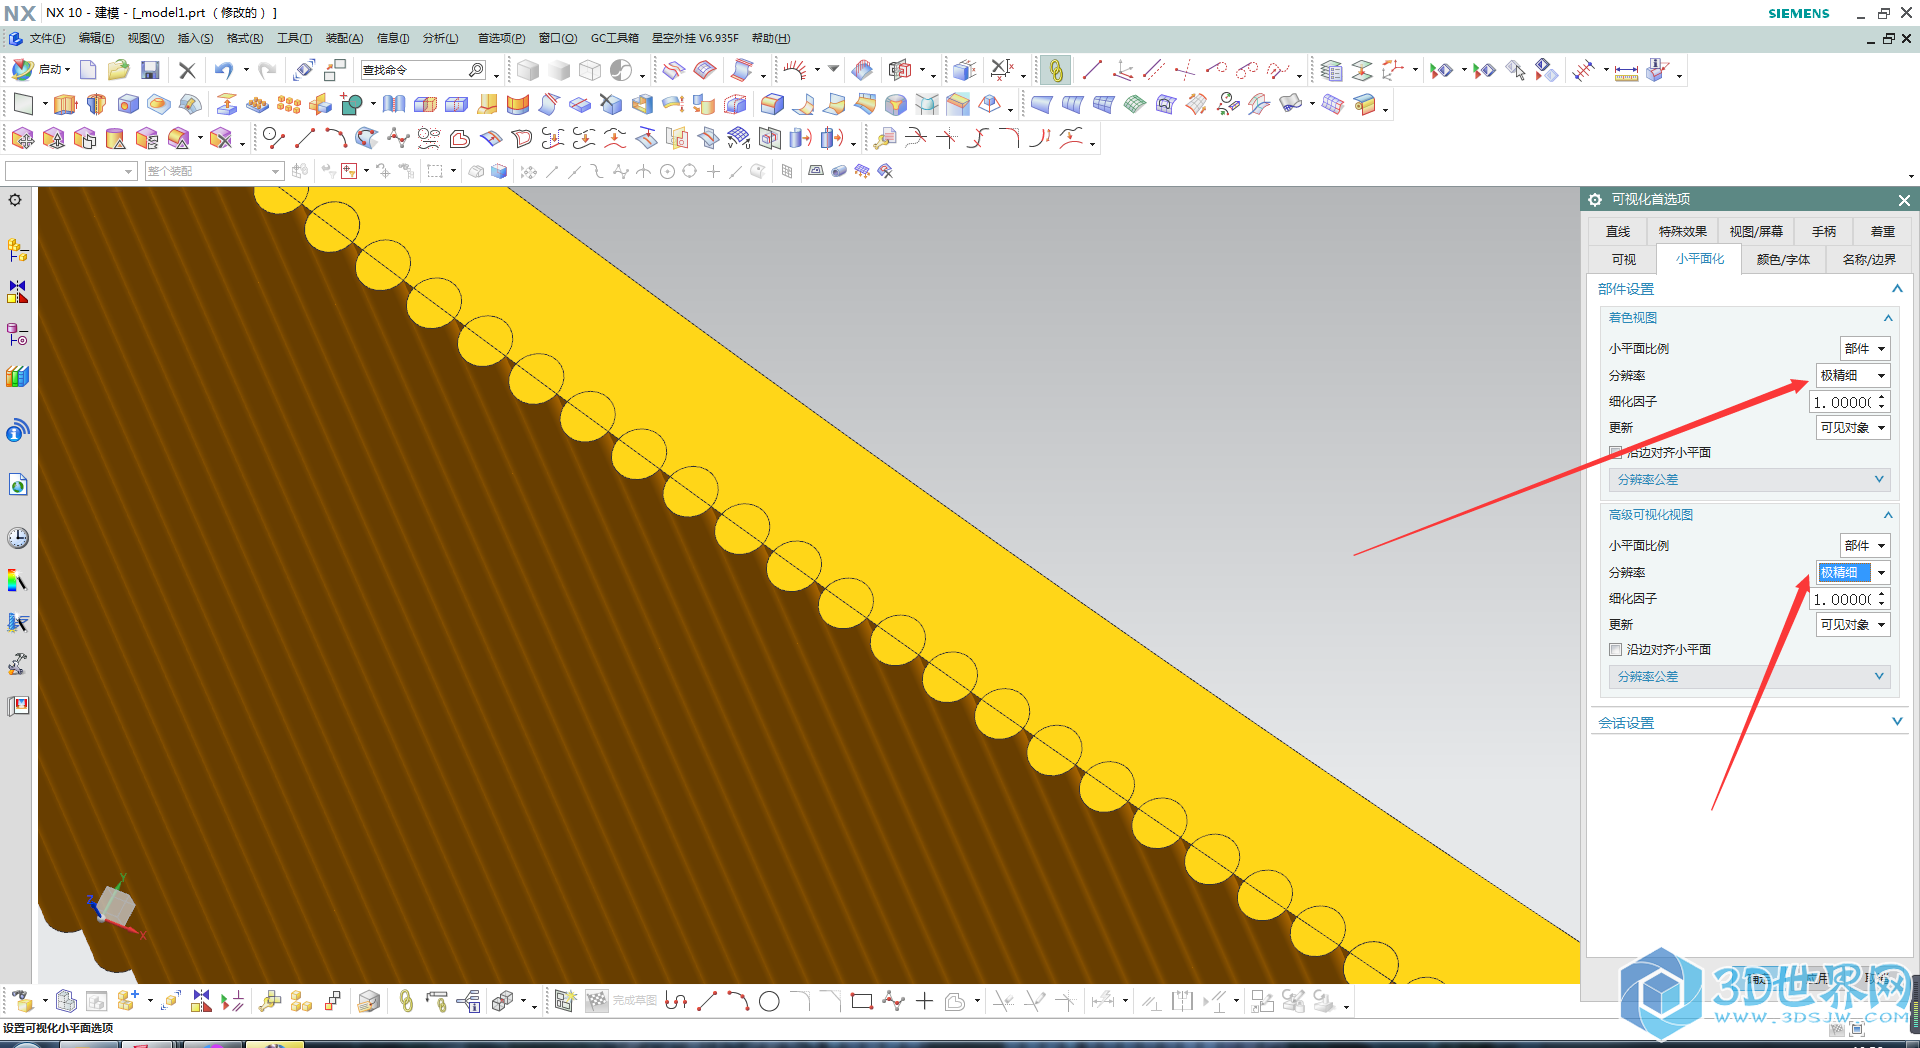This screenshot has width=1920, height=1048.
Task: Select the Arc curve tool in the third toolbar row
Action: (335, 138)
